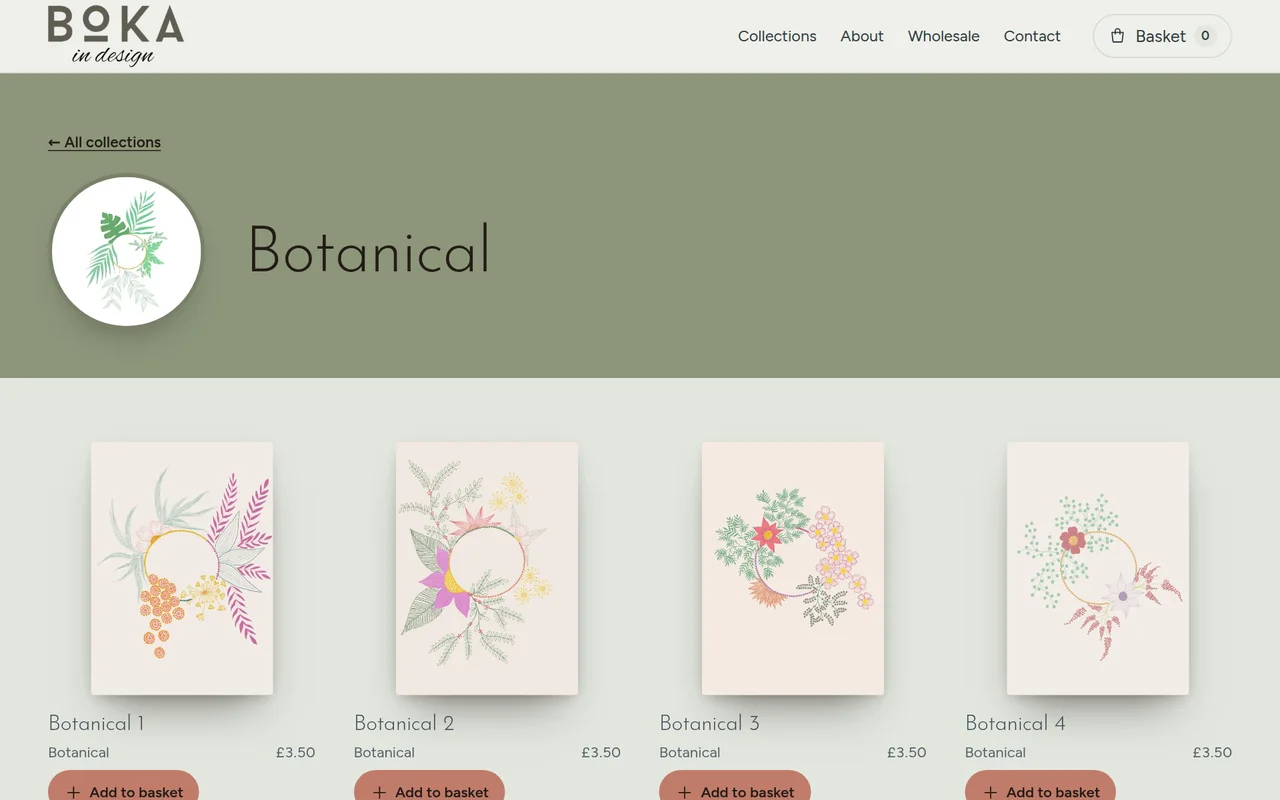Click the Botanical category label under Botanical 2
The image size is (1280, 800).
(x=384, y=752)
